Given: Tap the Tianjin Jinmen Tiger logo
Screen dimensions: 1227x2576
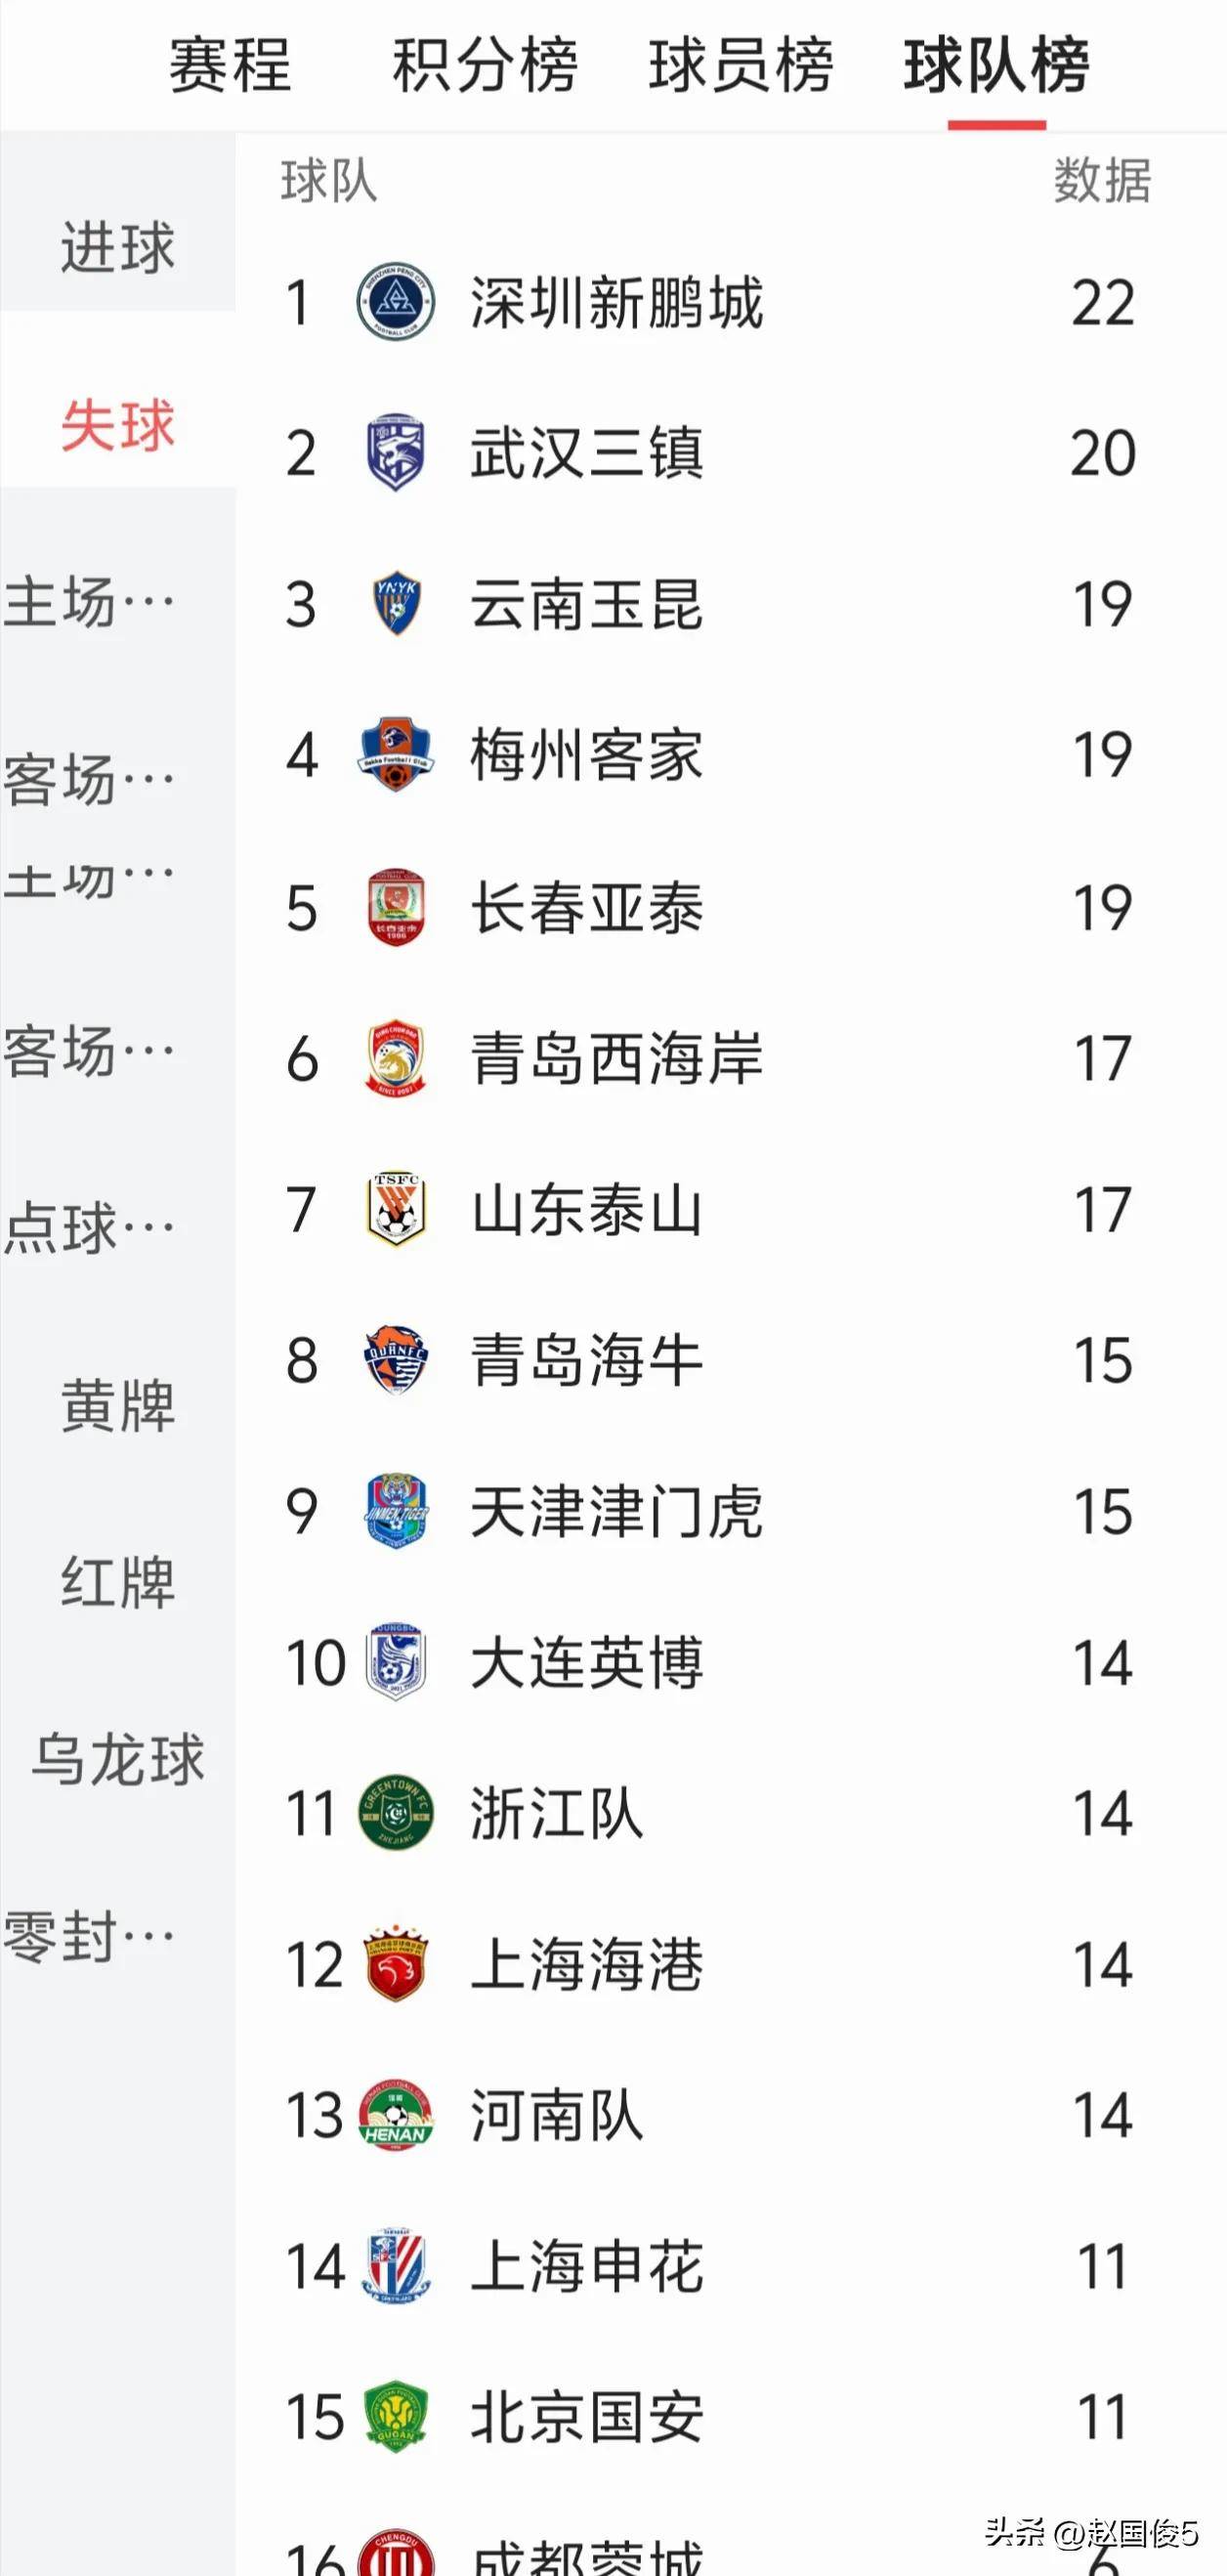Looking at the screenshot, I should (x=396, y=1510).
